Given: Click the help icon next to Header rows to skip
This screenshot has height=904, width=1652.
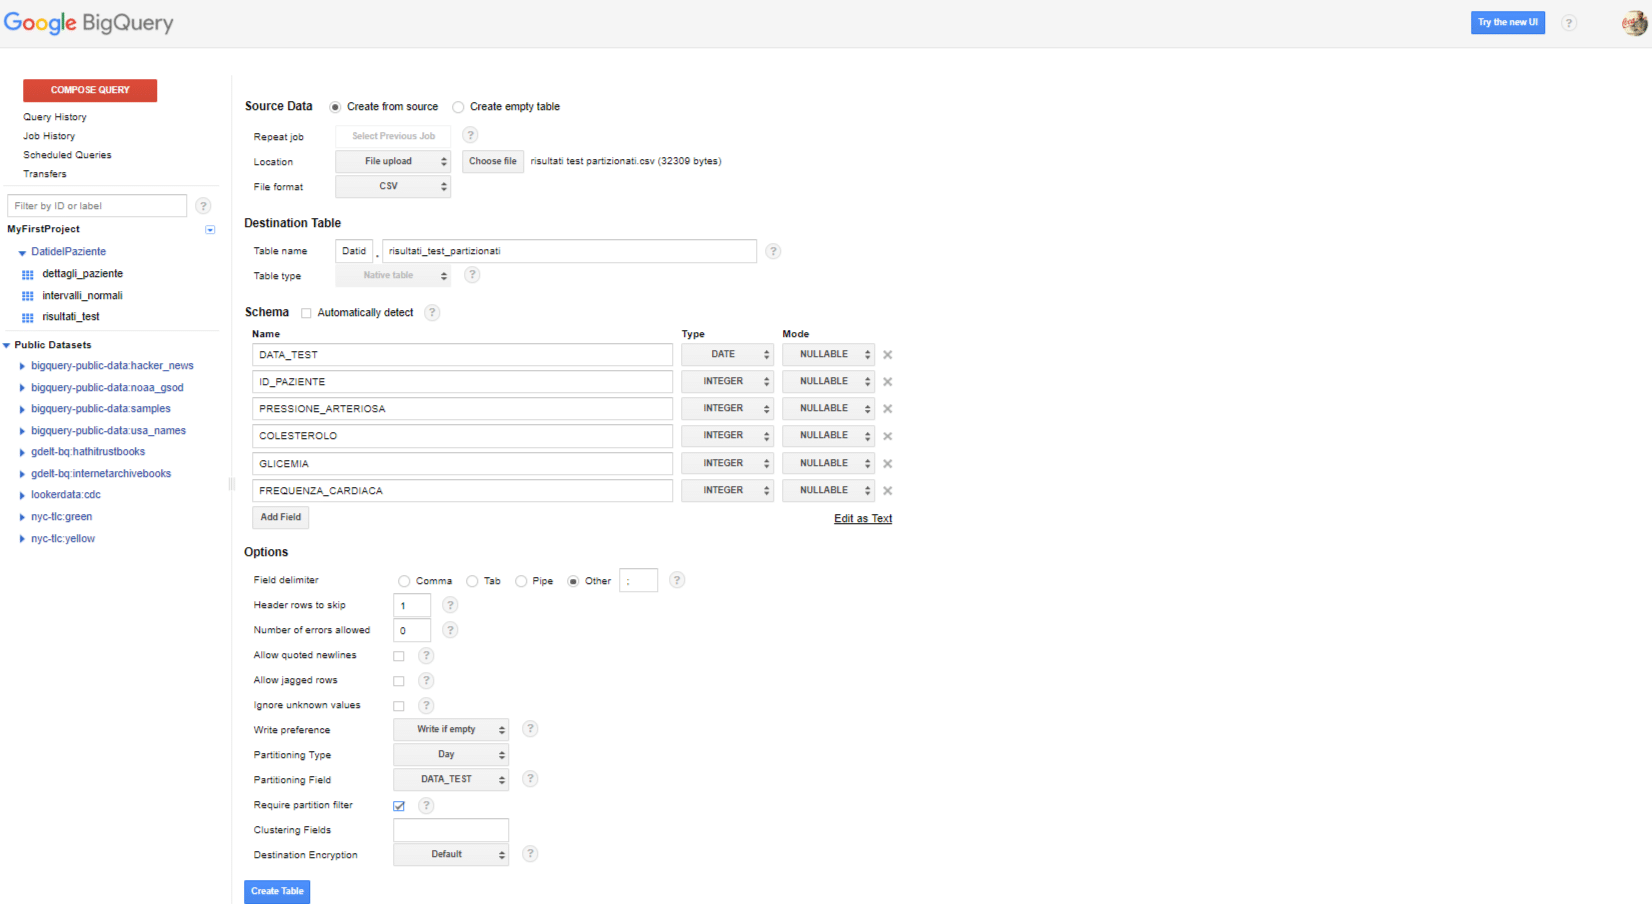Looking at the screenshot, I should tap(450, 605).
